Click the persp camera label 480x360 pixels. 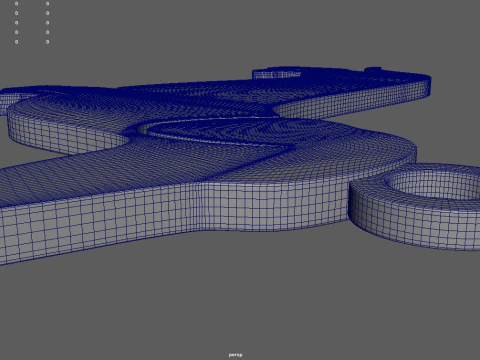tap(236, 355)
